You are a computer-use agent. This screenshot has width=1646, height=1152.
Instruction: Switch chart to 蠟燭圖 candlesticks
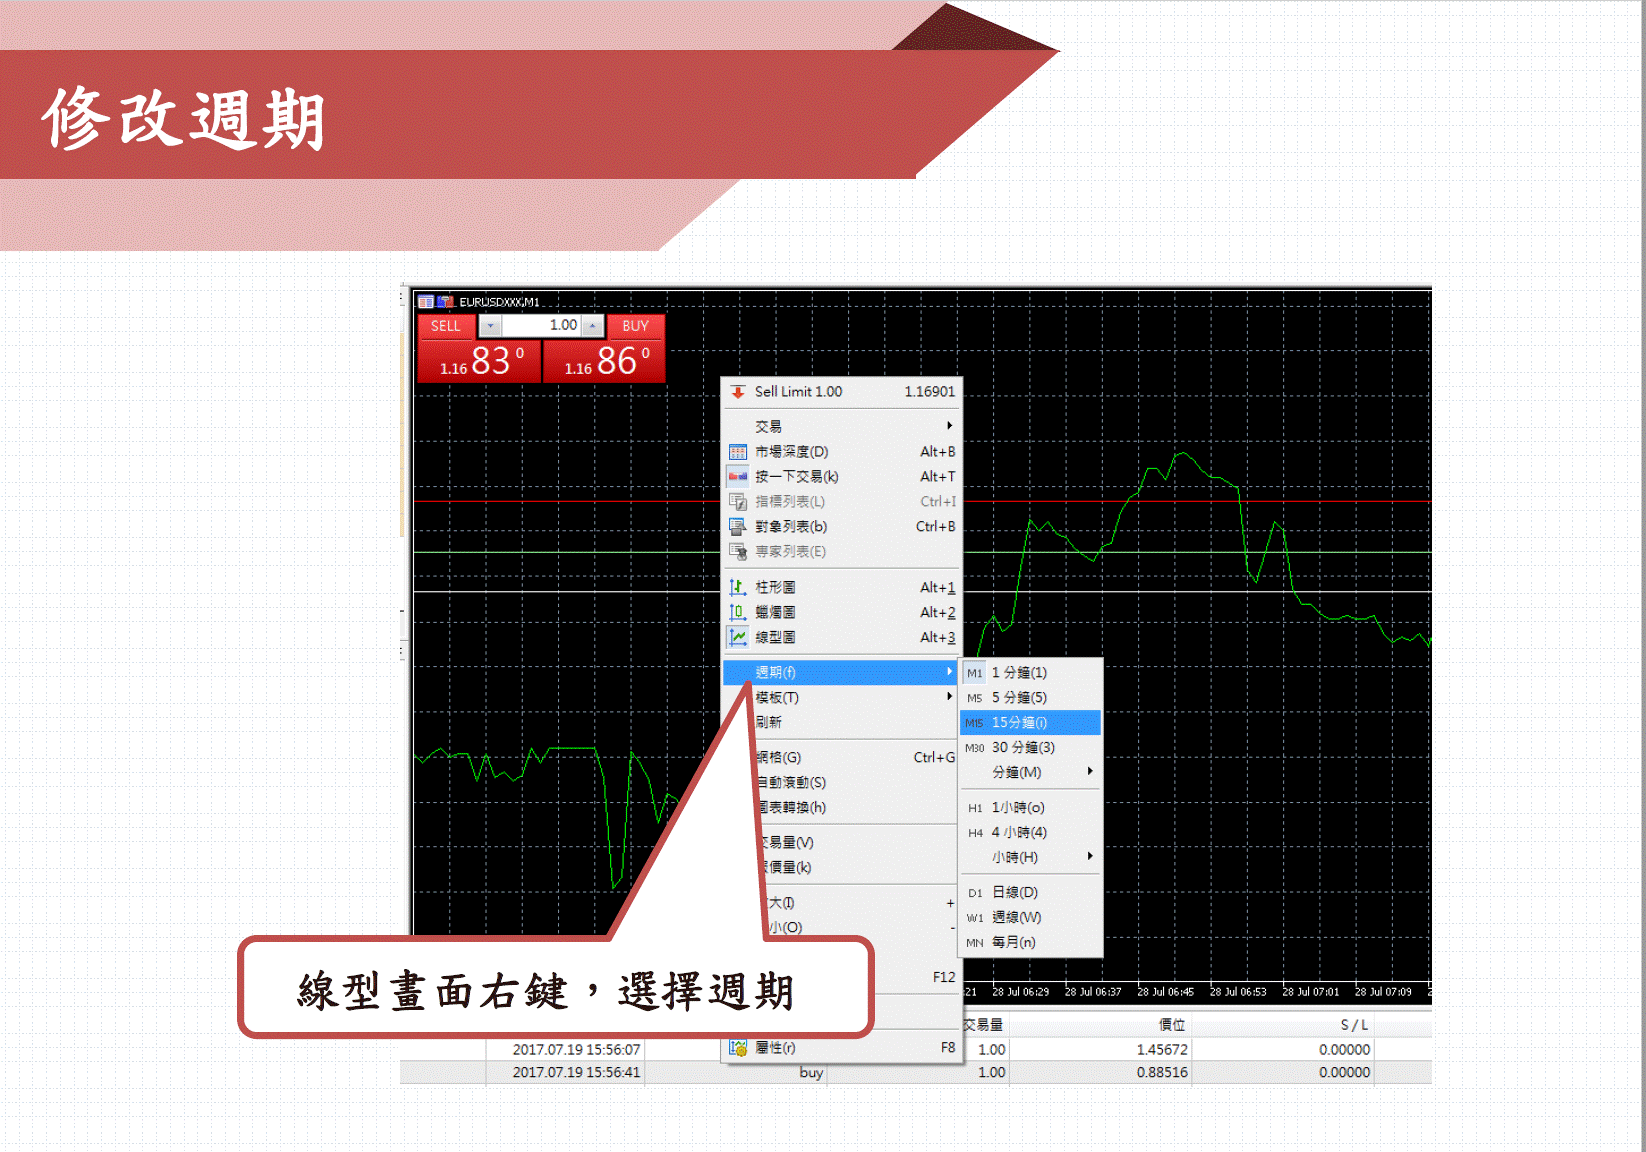pos(841,612)
